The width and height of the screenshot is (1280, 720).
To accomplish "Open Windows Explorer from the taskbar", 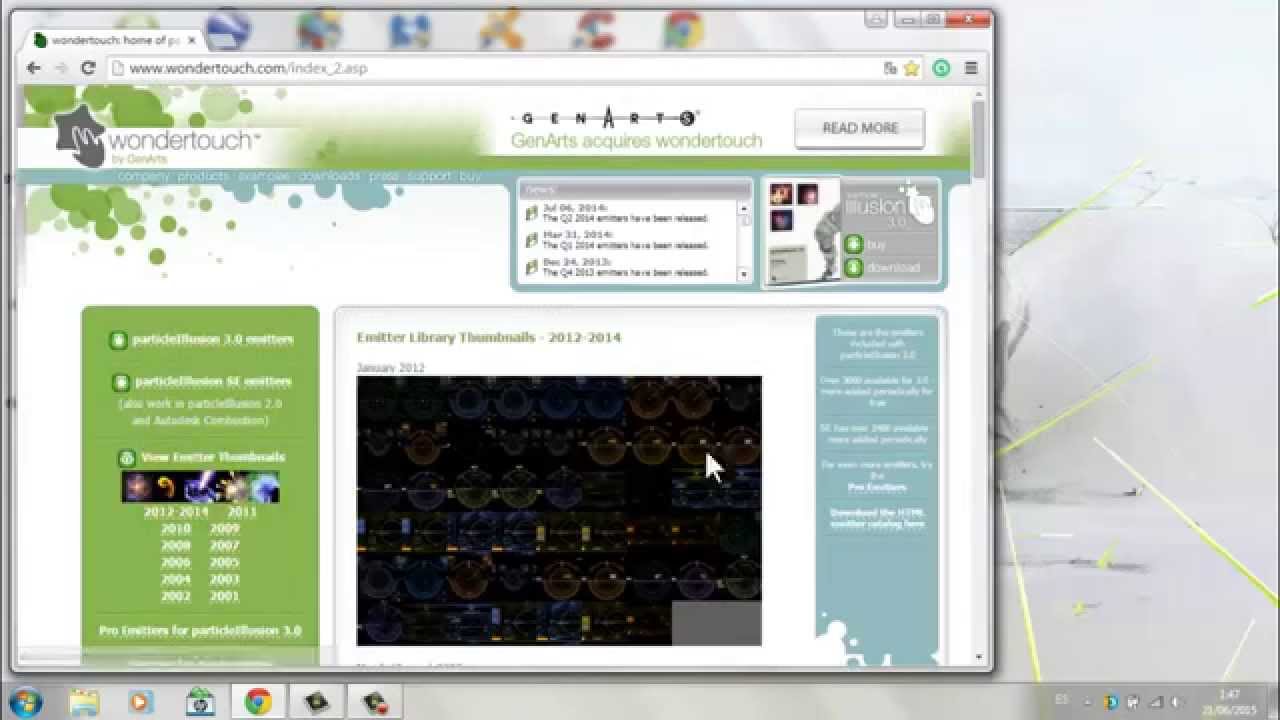I will [84, 701].
